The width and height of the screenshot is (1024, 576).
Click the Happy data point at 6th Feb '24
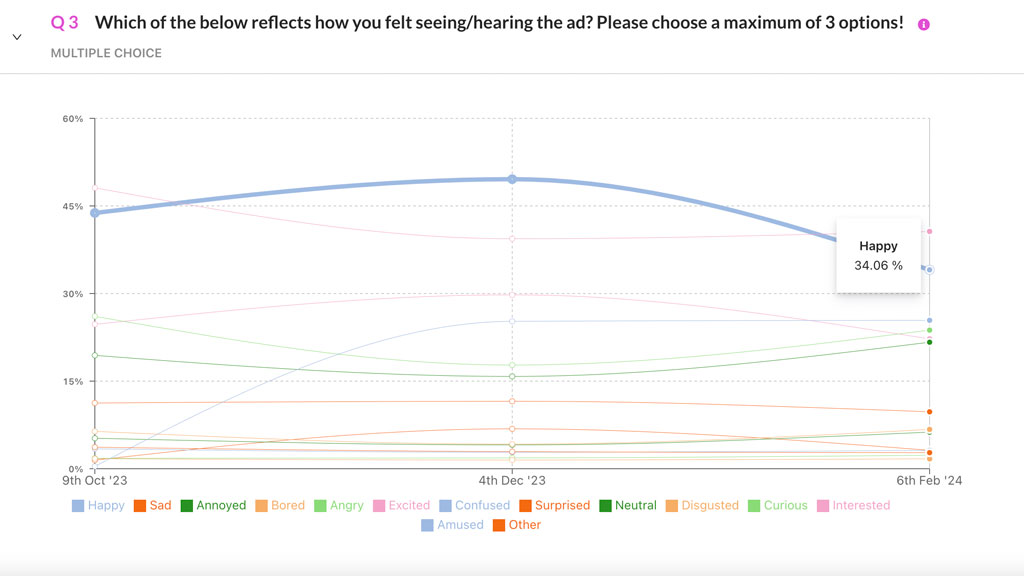(x=929, y=270)
